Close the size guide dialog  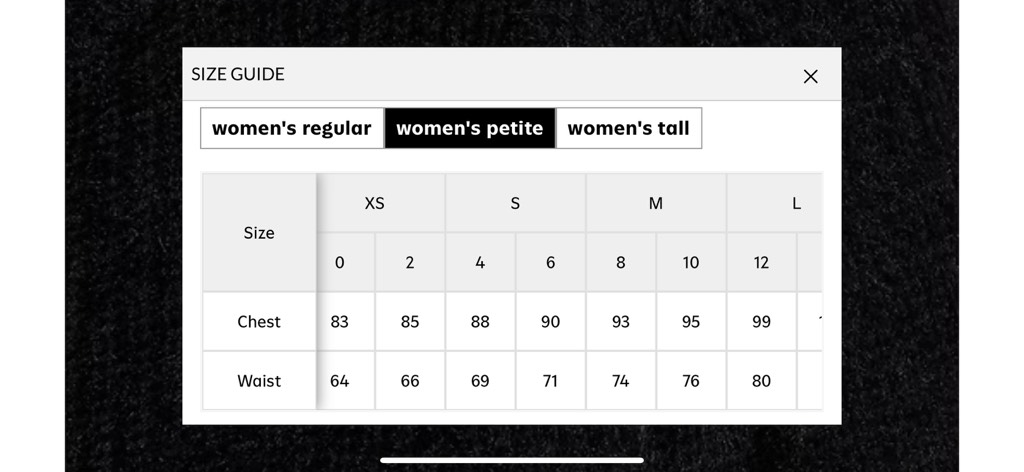click(x=810, y=76)
